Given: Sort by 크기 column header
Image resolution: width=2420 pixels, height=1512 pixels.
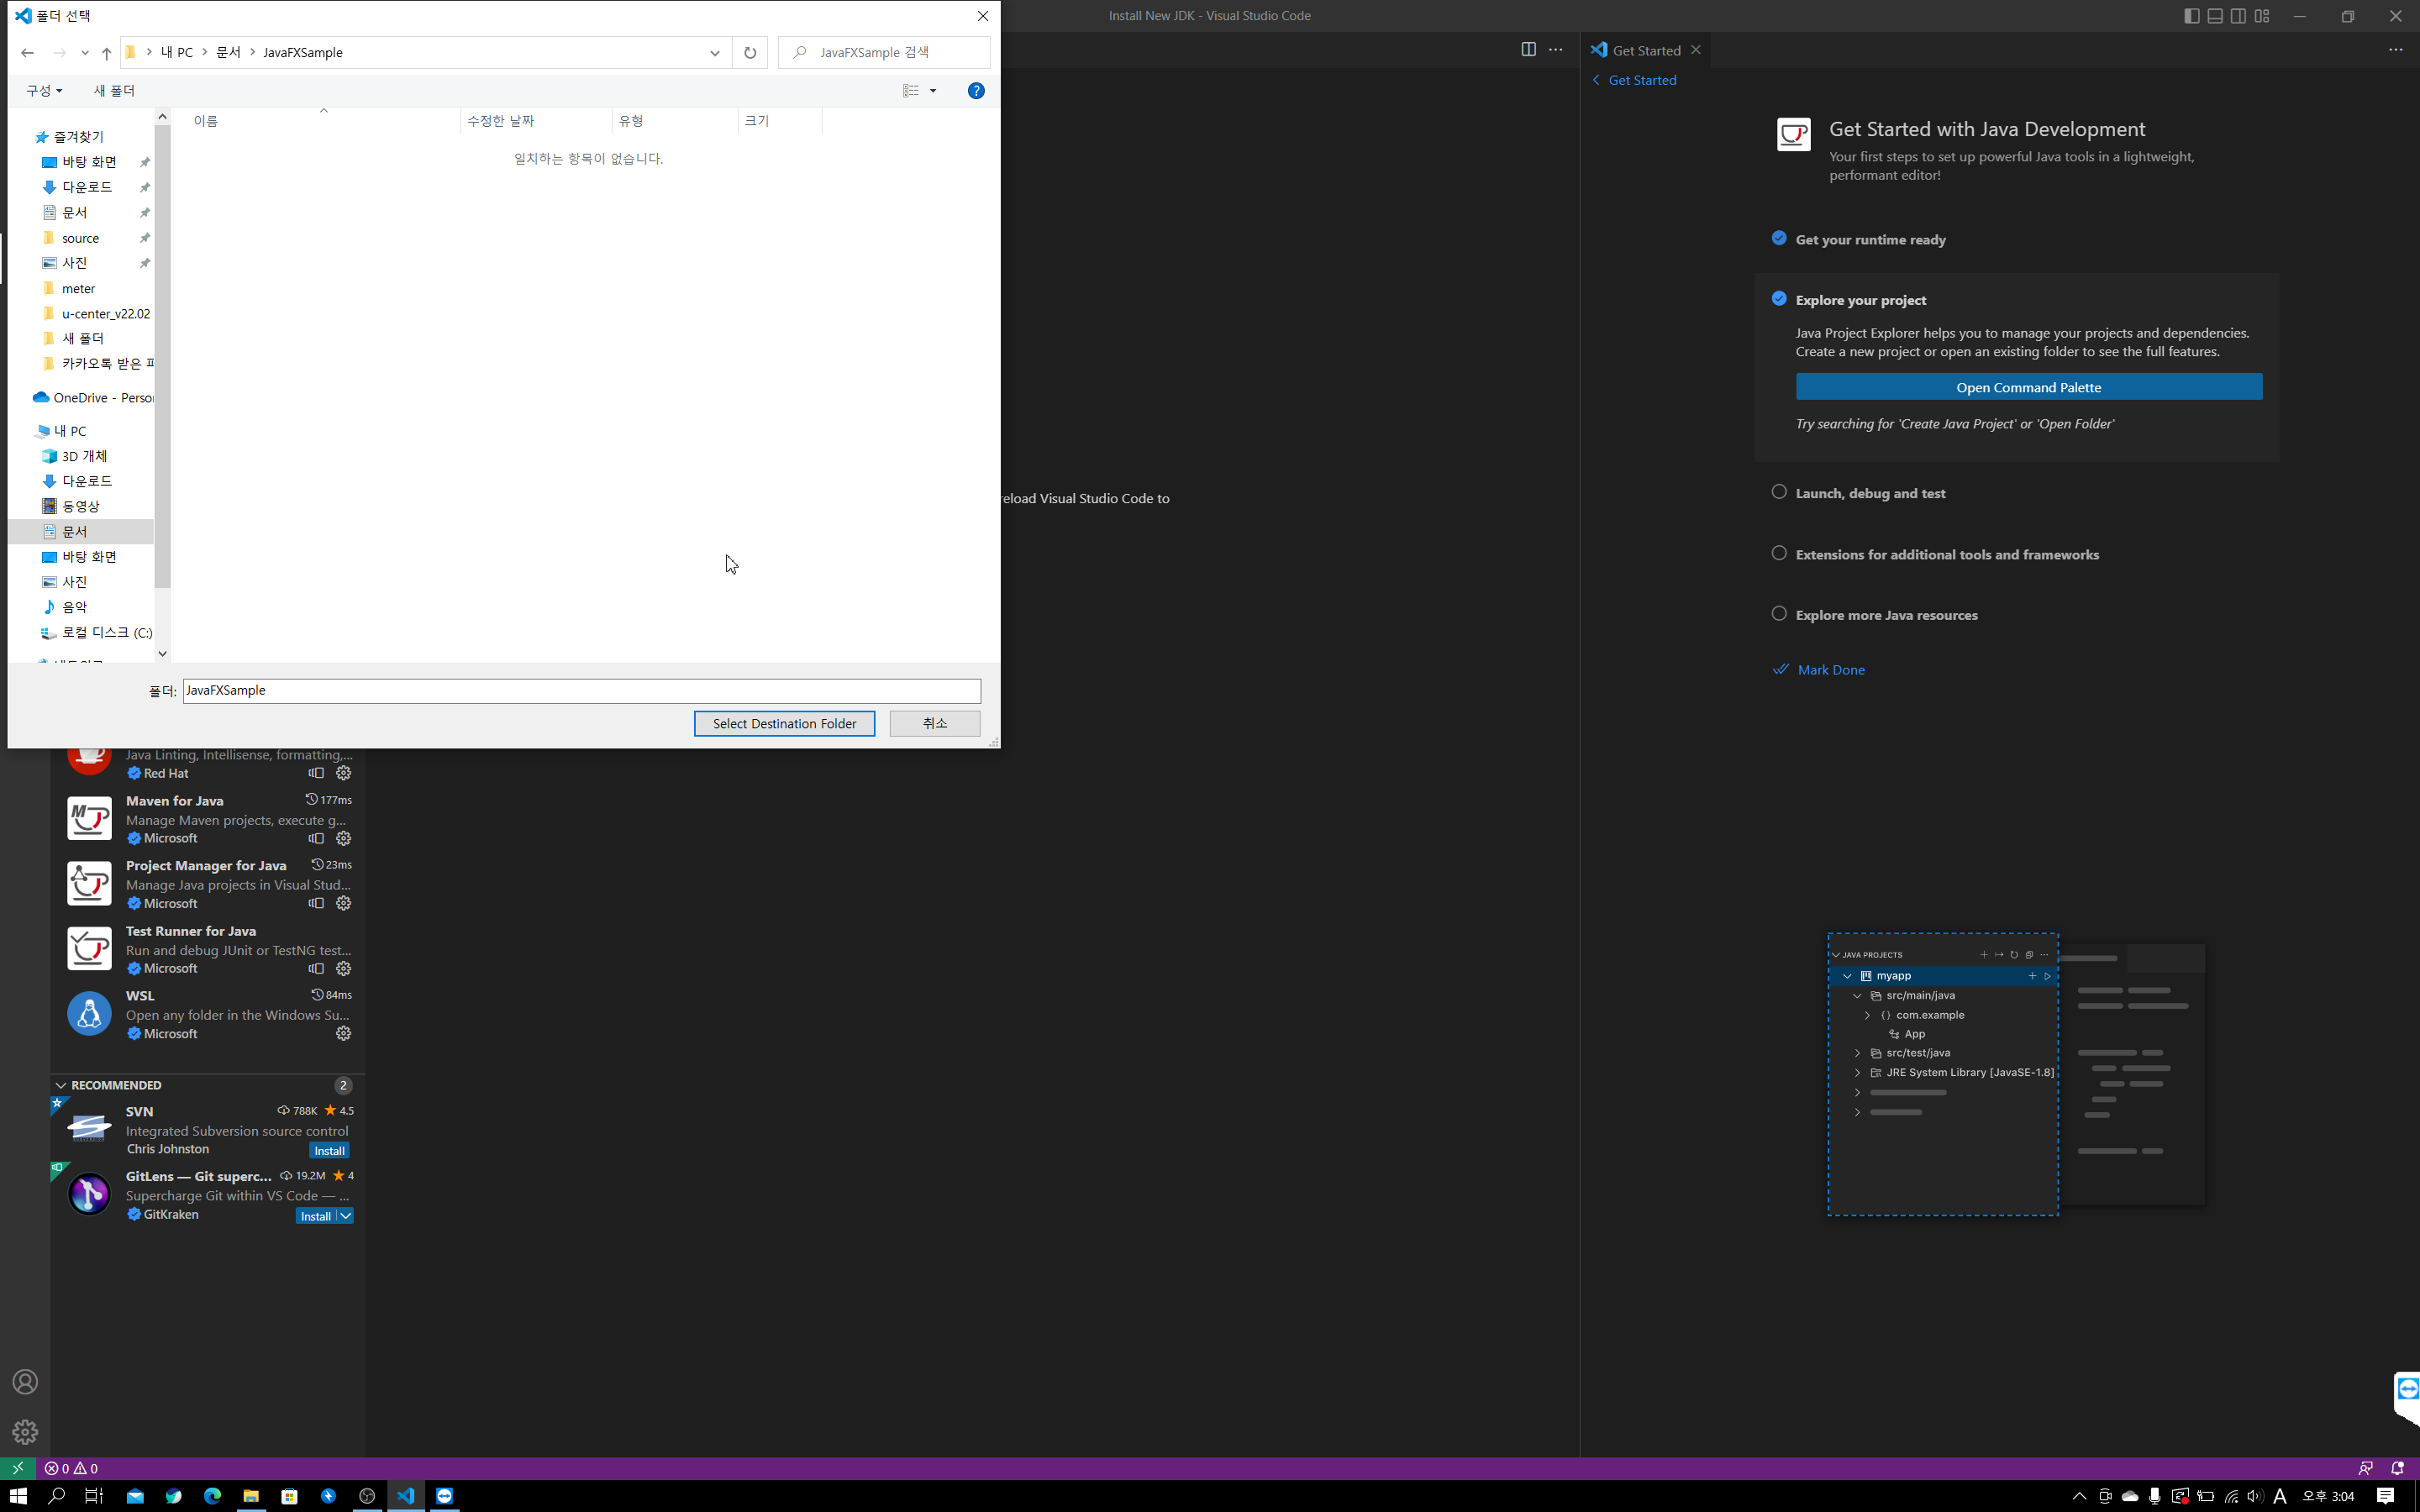Looking at the screenshot, I should [780, 120].
